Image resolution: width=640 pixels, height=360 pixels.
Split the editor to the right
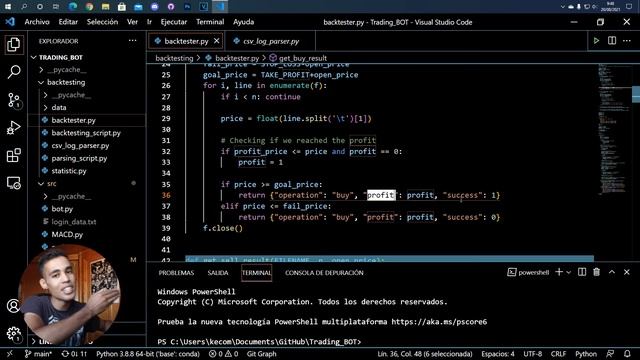click(612, 41)
